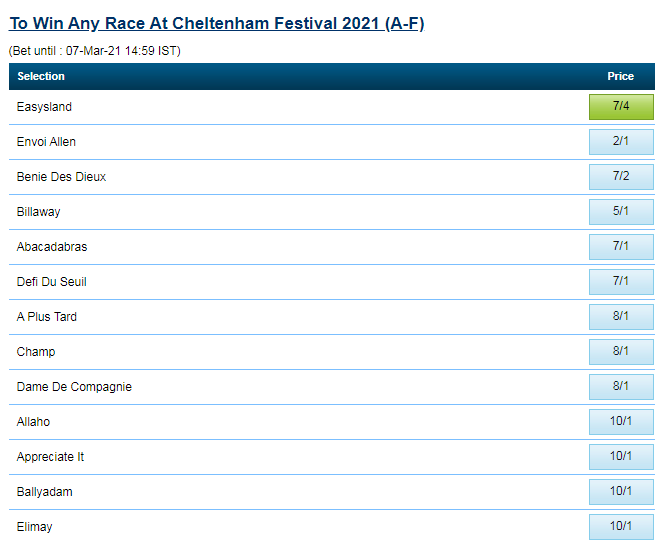Select Defi Du Seuil 7/1 price

click(621, 282)
